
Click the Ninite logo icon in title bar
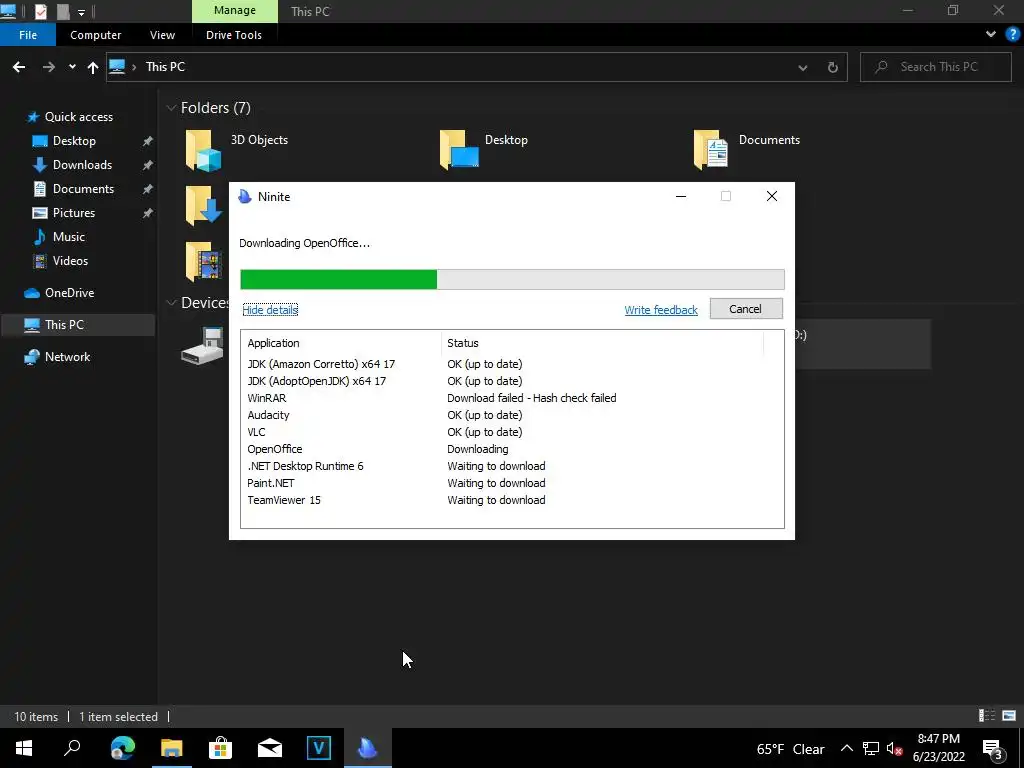(245, 197)
